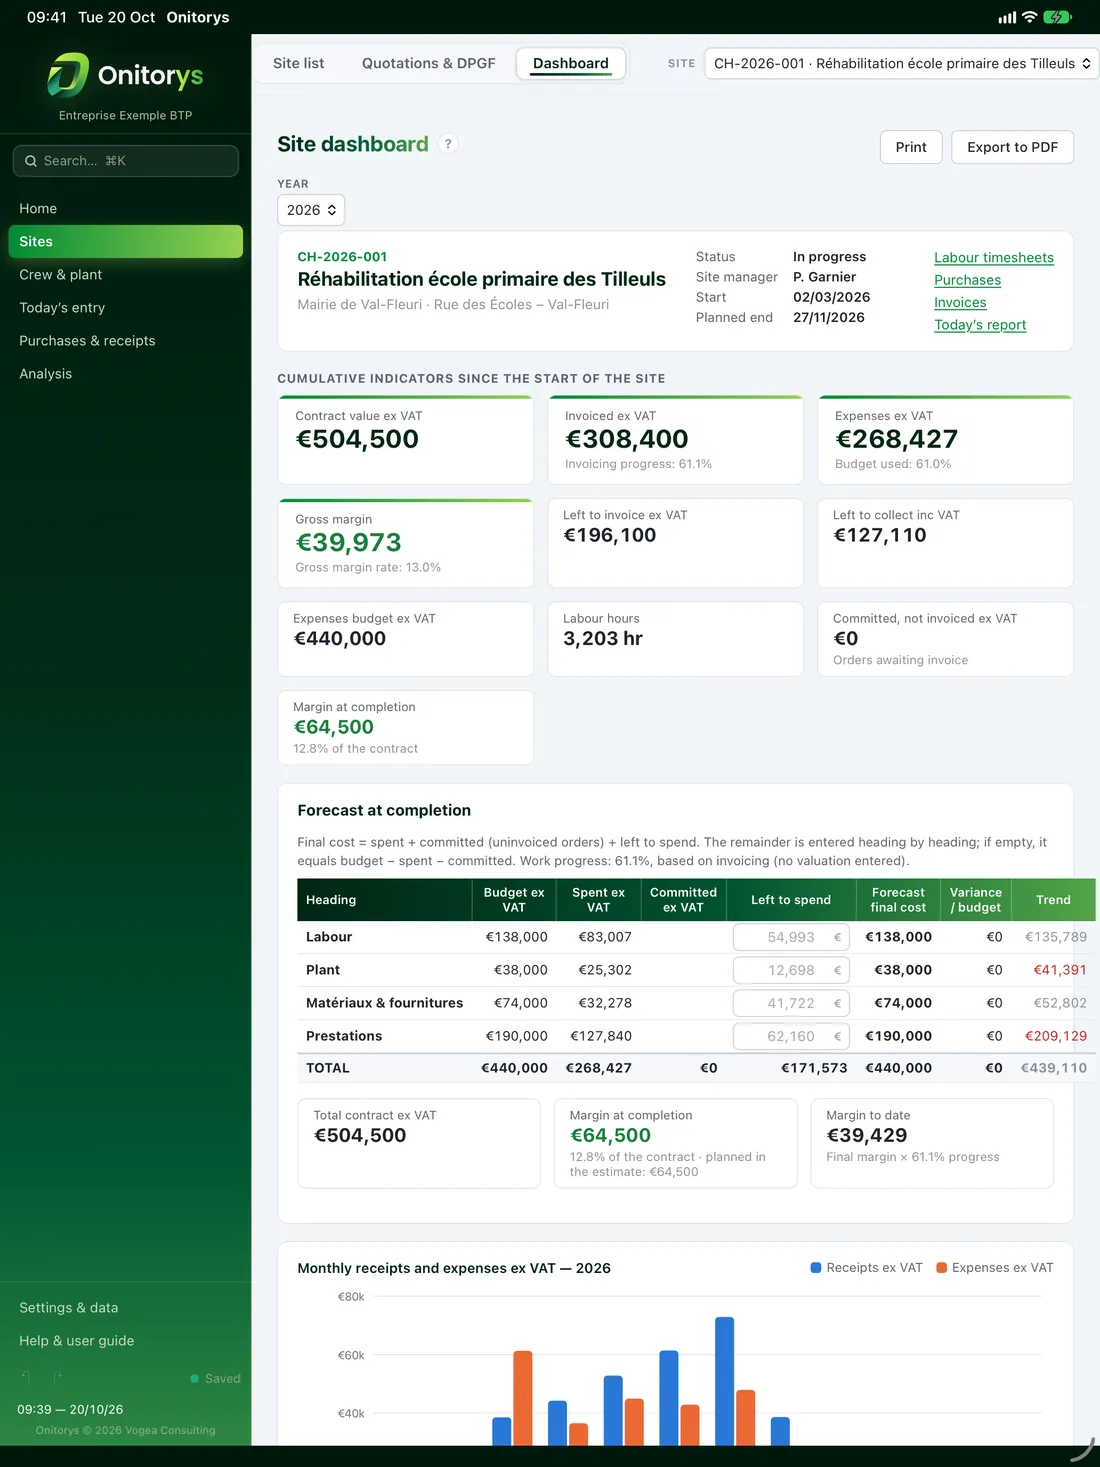Click the Contract value ex VAT card
The height and width of the screenshot is (1467, 1100).
pos(405,440)
